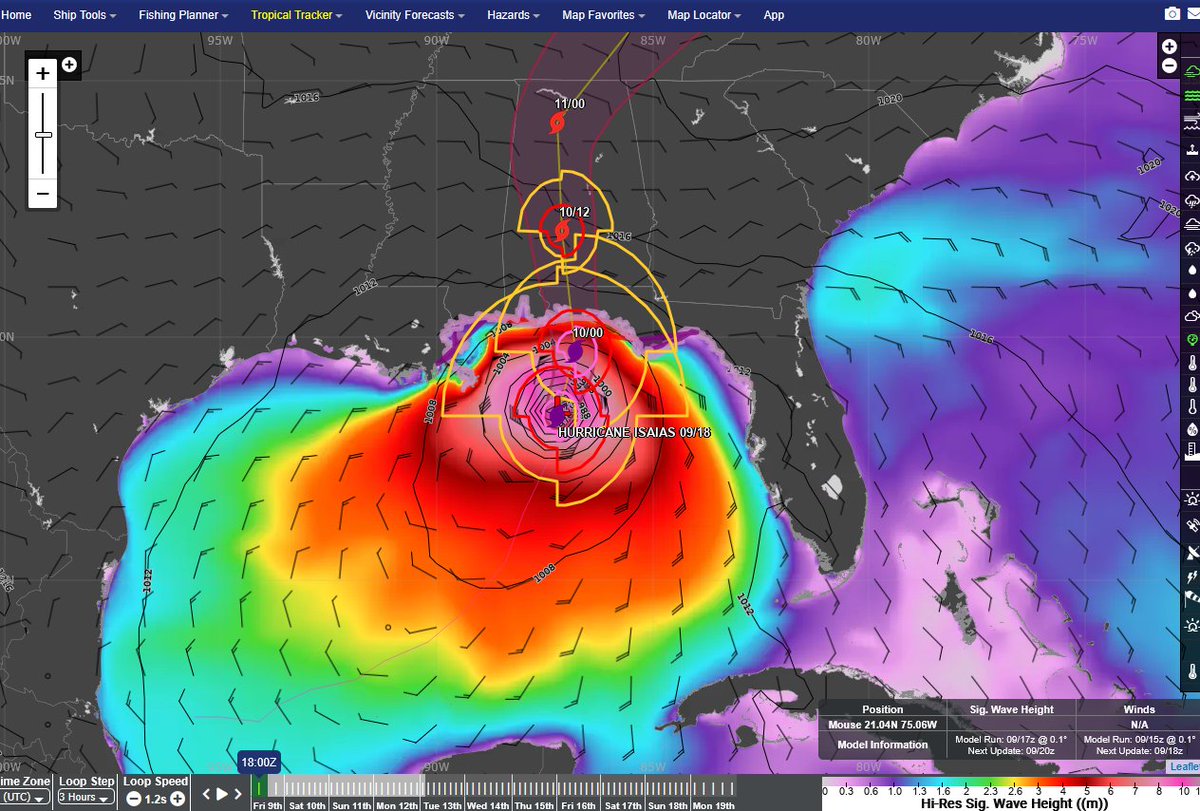This screenshot has width=1200, height=811.
Task: Expand the Map Favorites menu
Action: tap(604, 15)
